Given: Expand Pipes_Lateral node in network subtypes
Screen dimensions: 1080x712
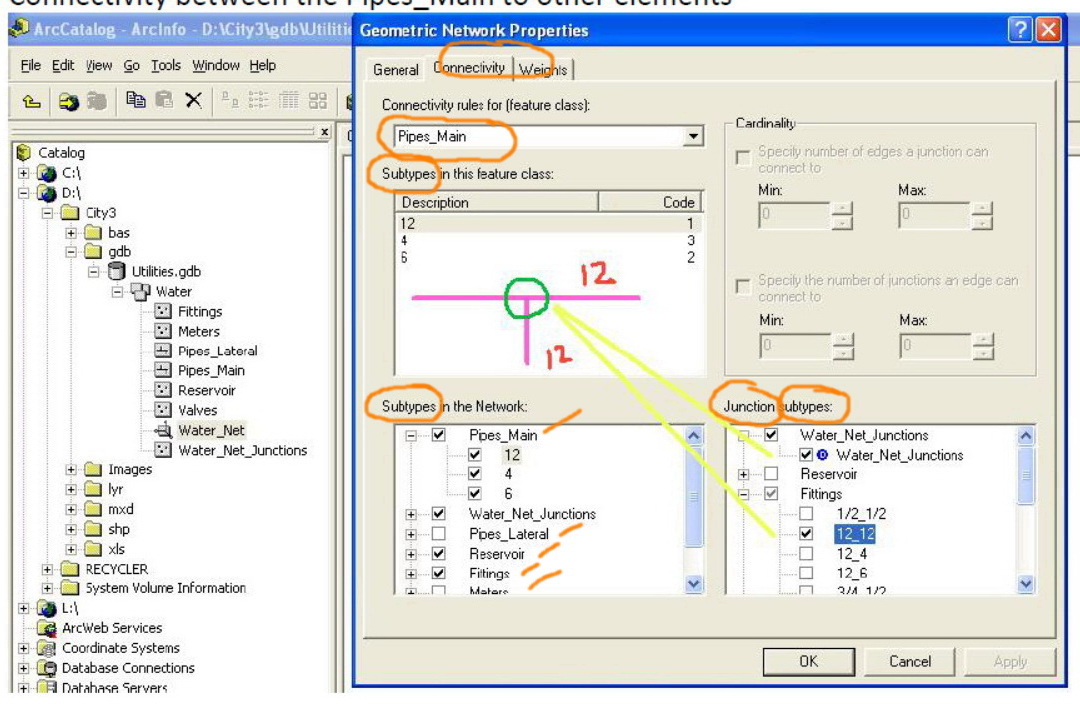Looking at the screenshot, I should coord(411,534).
